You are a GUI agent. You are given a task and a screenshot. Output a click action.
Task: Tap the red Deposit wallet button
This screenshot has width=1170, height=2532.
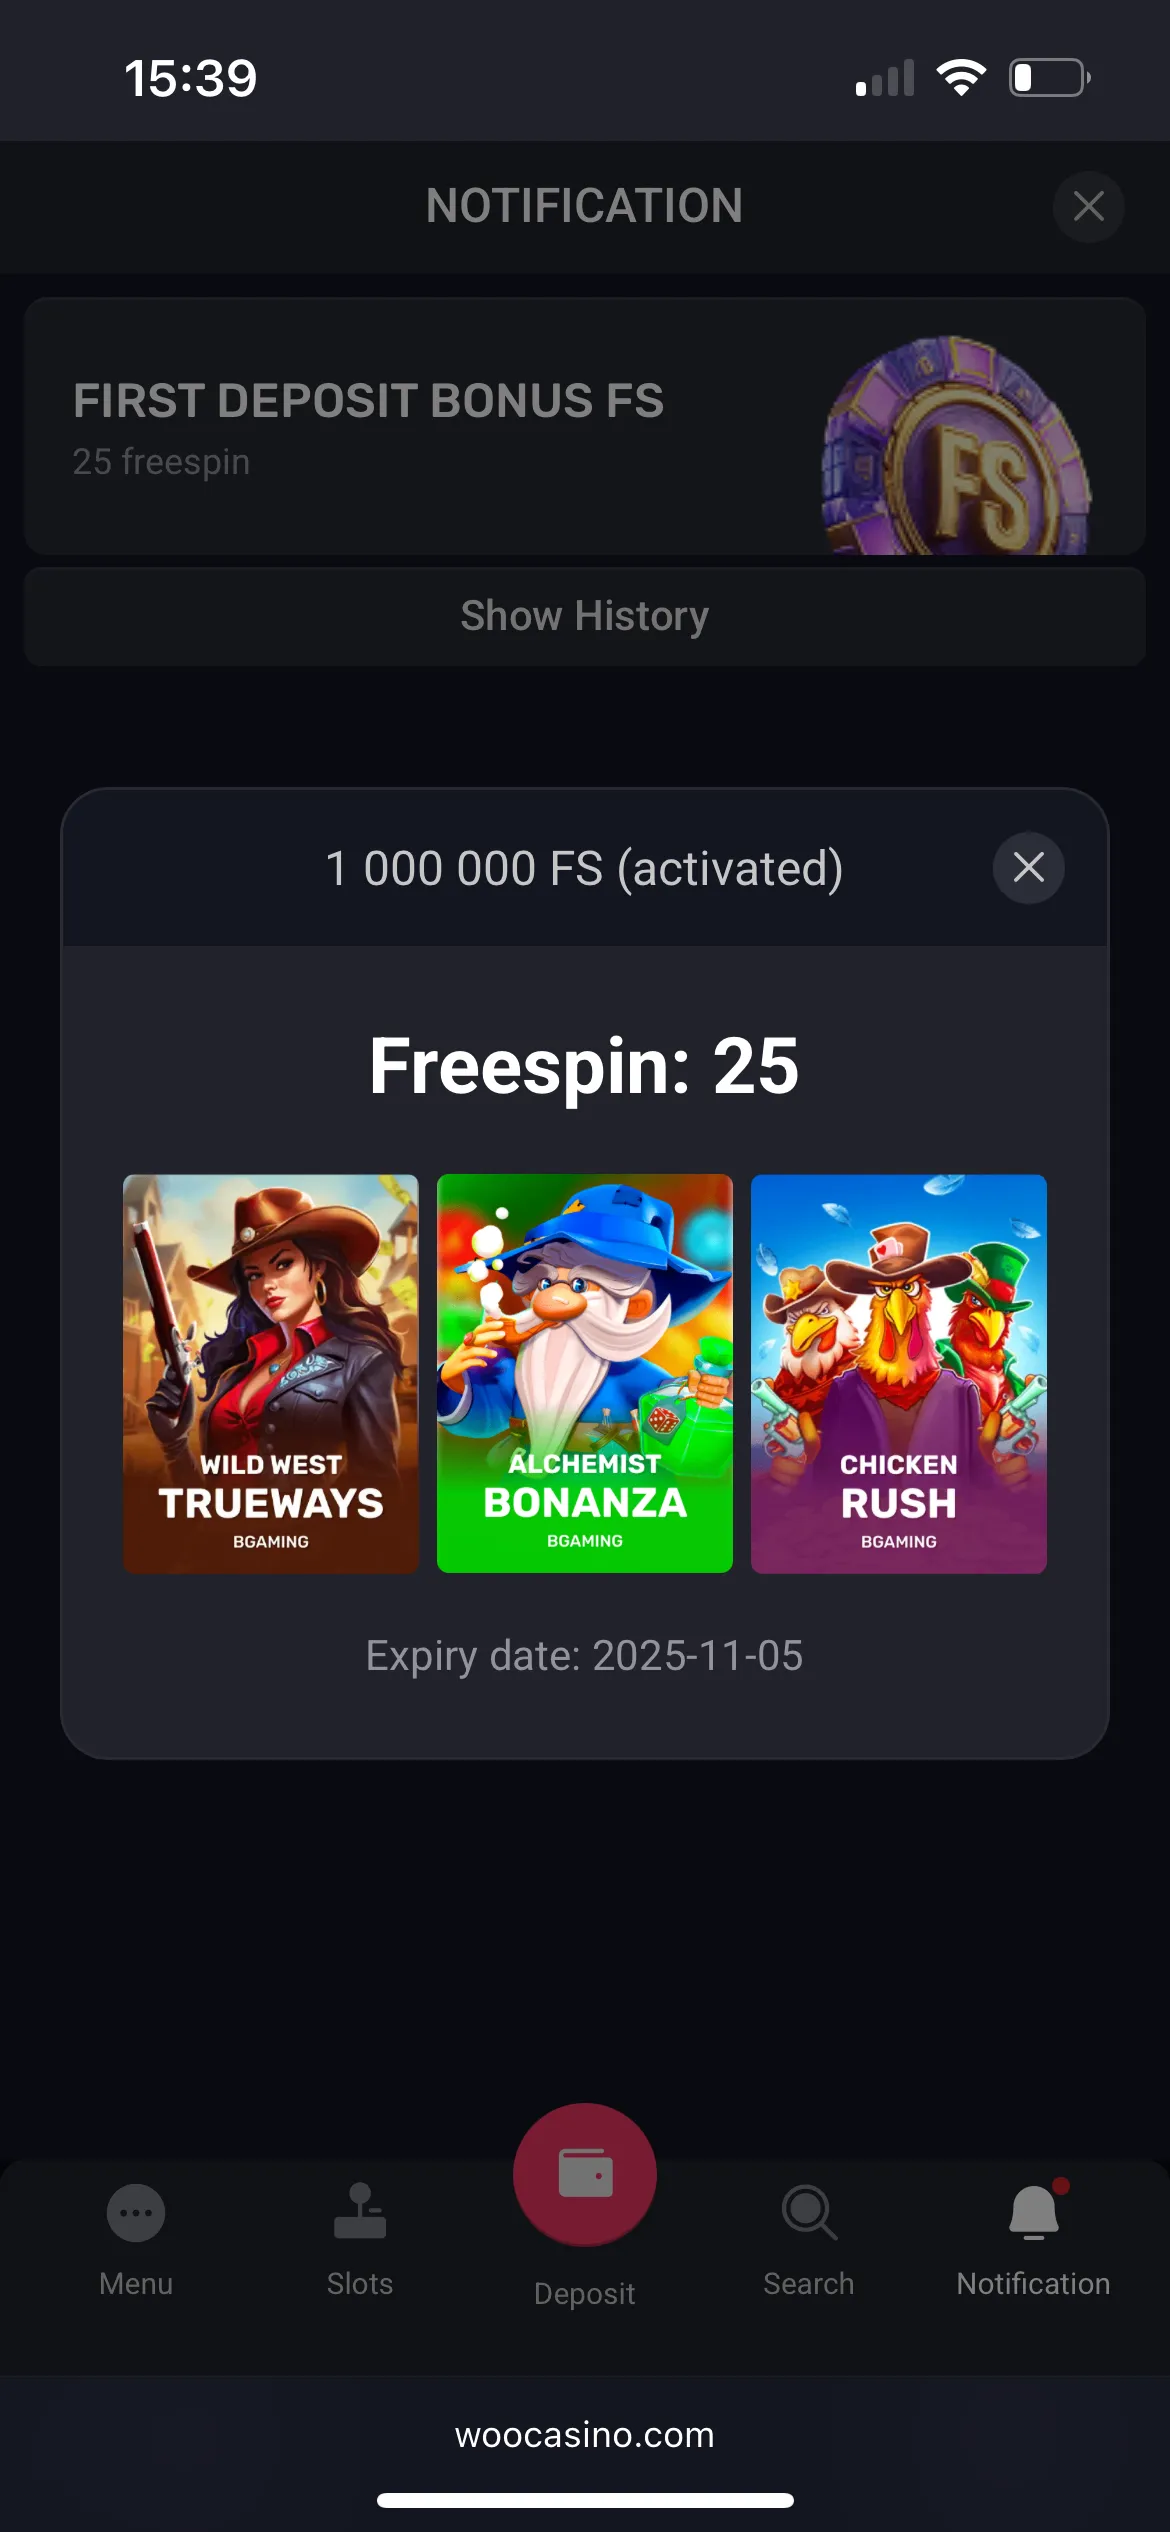(585, 2174)
